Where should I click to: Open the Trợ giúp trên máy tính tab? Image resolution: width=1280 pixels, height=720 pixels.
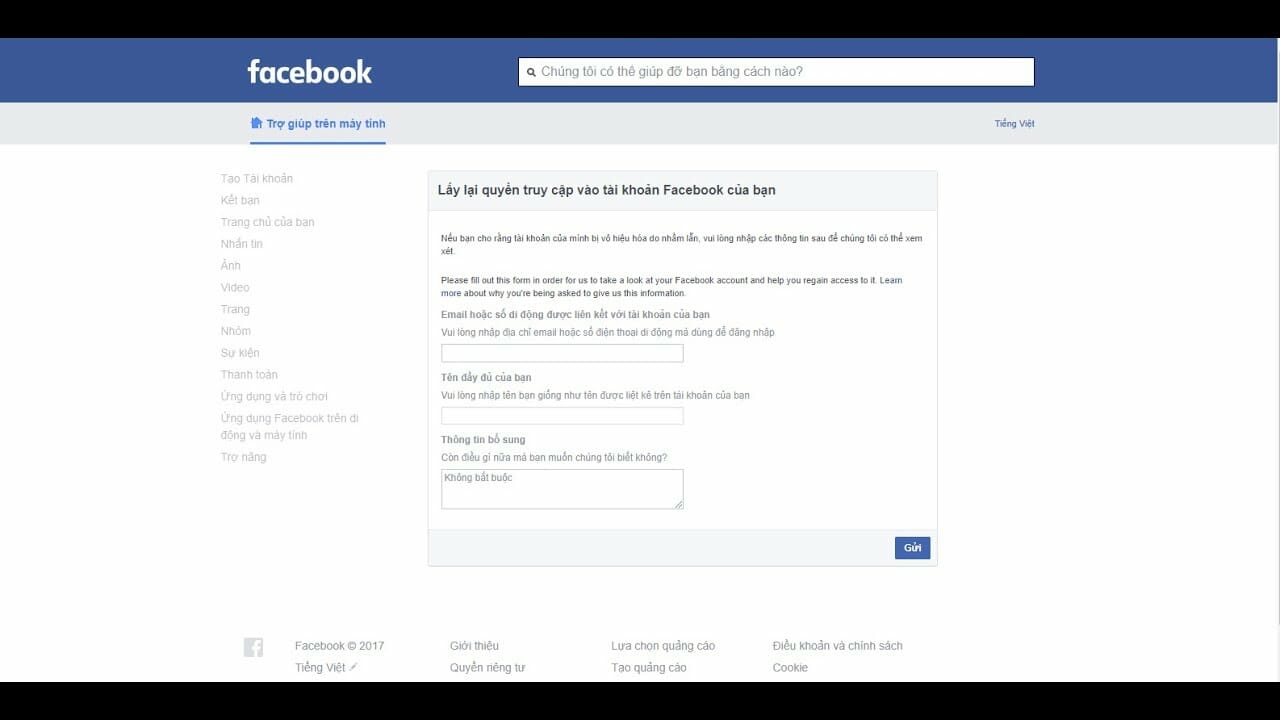pyautogui.click(x=317, y=124)
